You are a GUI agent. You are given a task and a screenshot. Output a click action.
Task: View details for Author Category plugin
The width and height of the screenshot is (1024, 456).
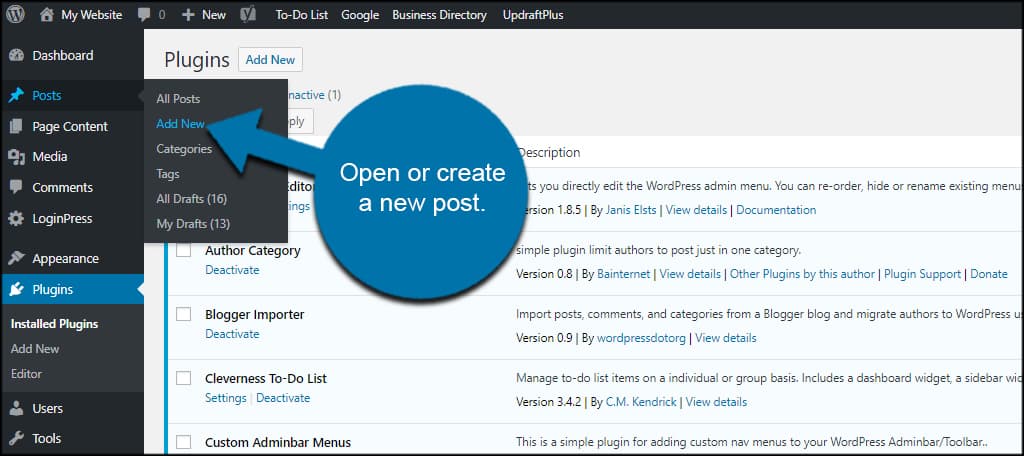pyautogui.click(x=690, y=274)
